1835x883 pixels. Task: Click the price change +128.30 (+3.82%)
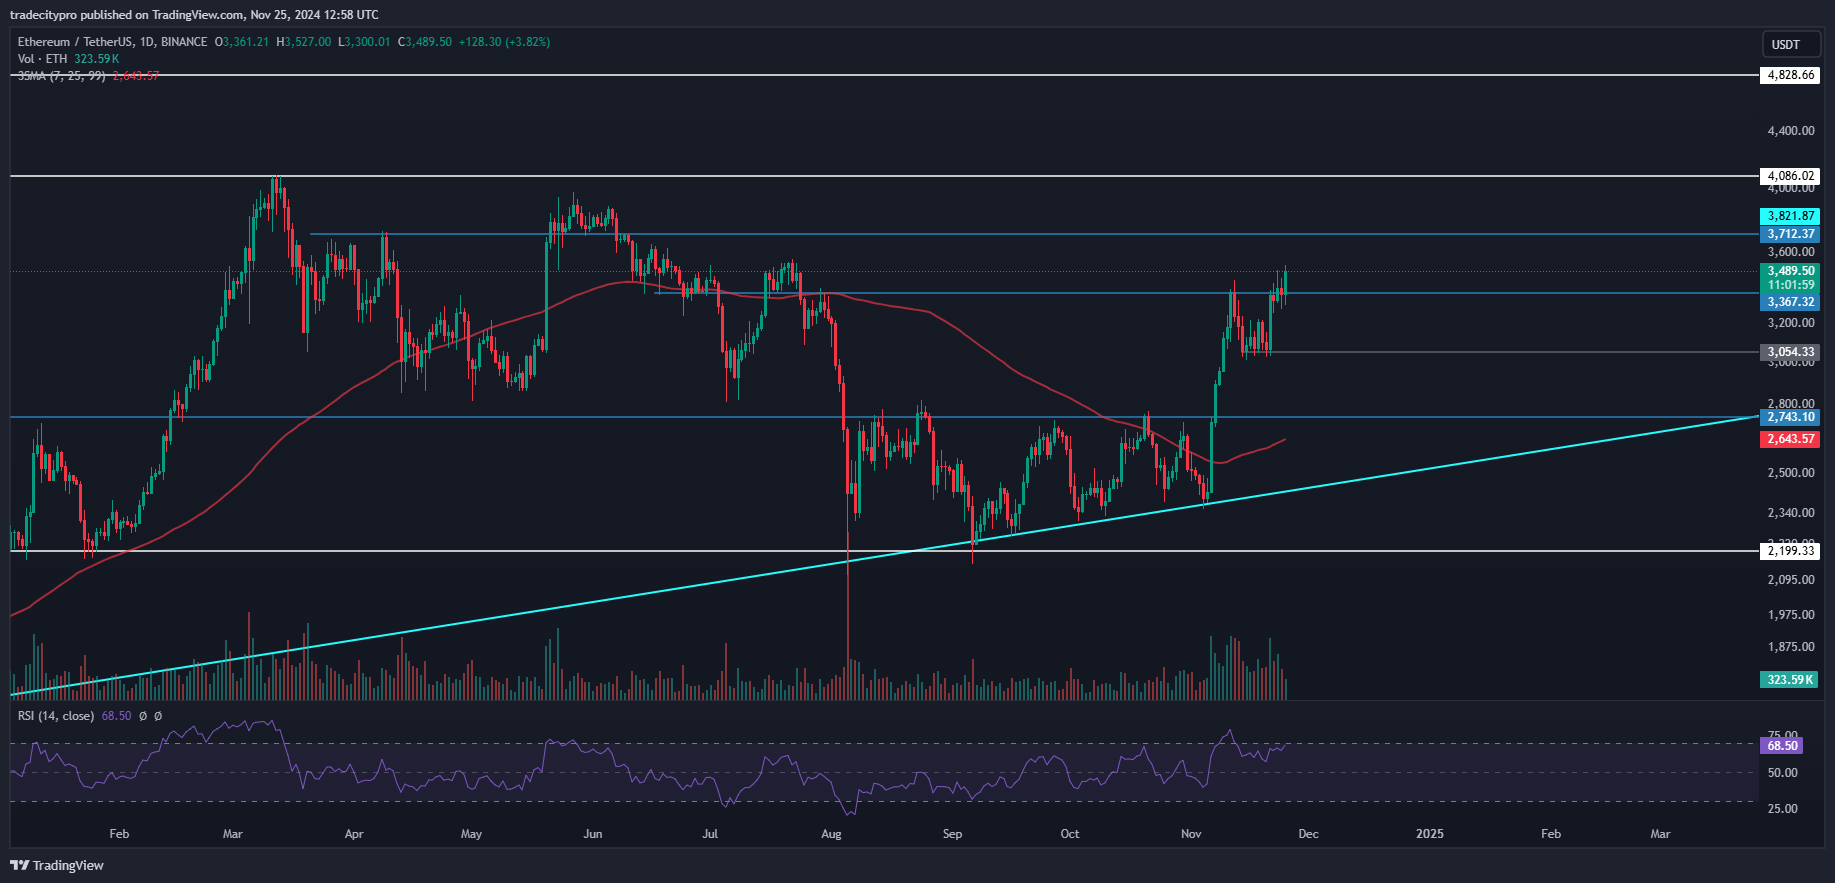504,42
